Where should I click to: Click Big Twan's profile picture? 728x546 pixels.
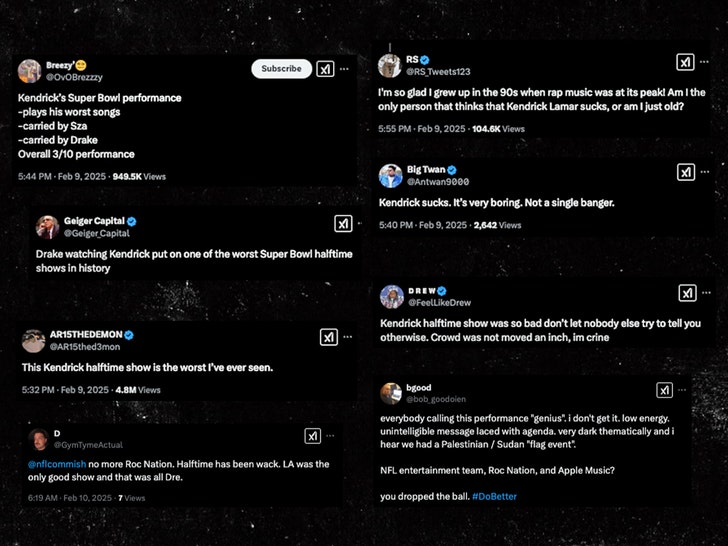(x=391, y=175)
